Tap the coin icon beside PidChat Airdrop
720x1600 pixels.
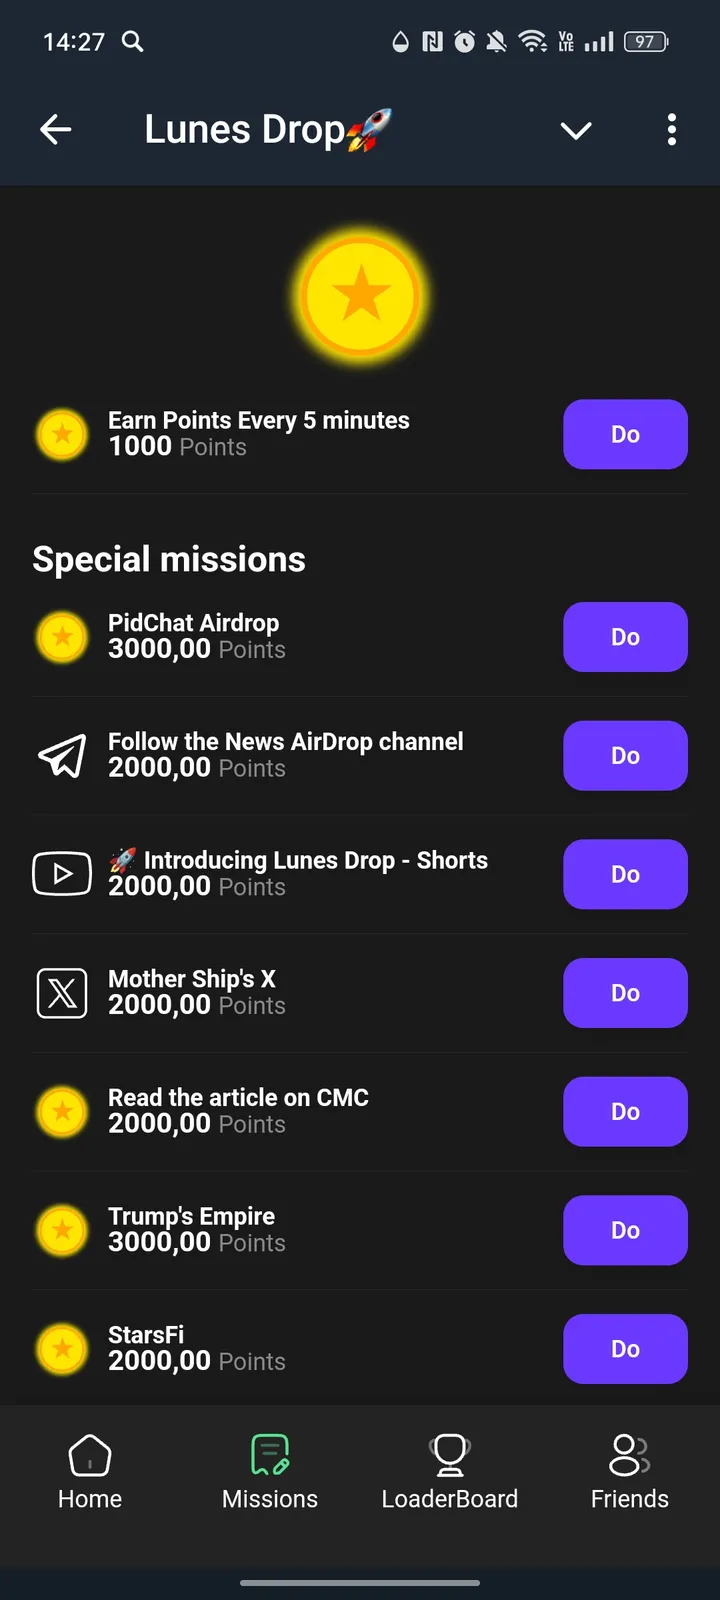(x=62, y=637)
